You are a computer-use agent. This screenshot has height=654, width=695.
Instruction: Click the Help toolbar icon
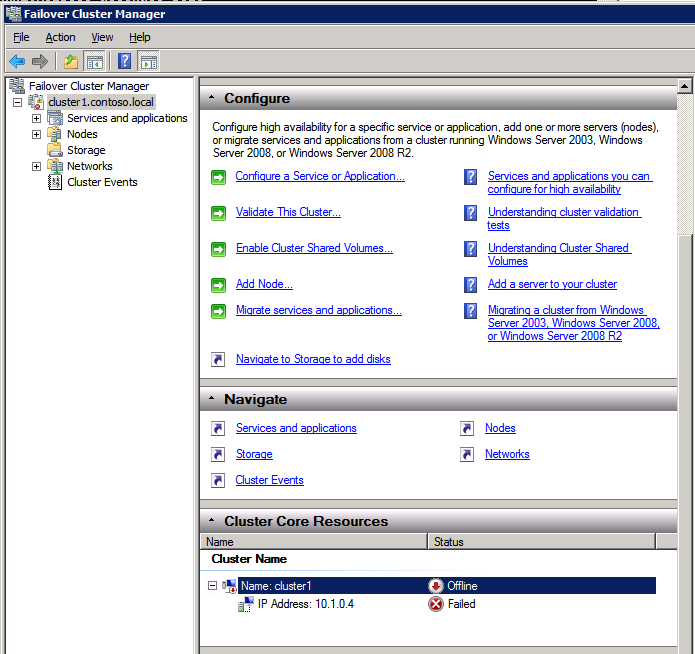[x=125, y=61]
